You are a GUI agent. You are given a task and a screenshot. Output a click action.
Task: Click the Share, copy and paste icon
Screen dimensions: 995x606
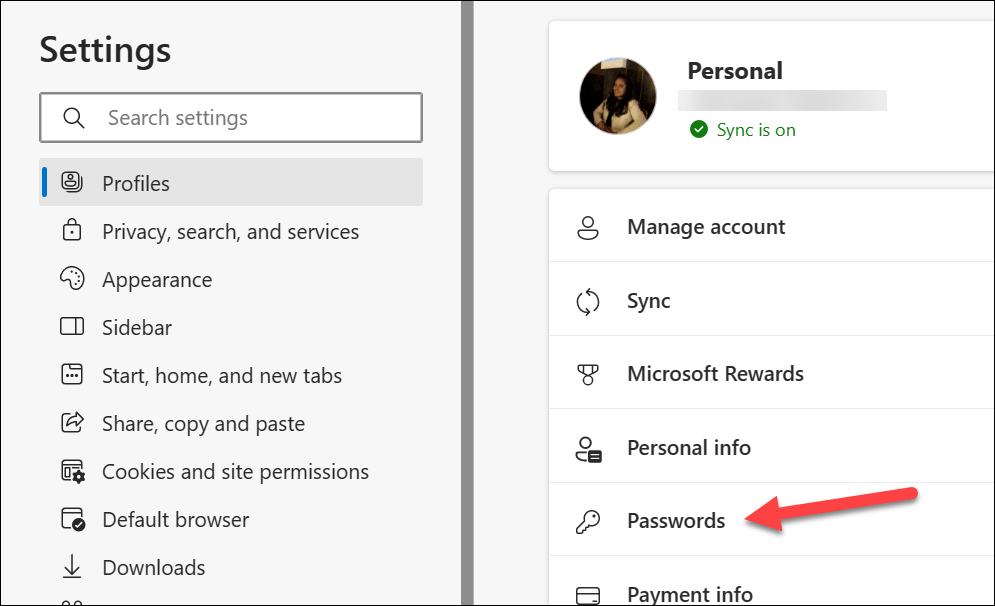click(72, 423)
